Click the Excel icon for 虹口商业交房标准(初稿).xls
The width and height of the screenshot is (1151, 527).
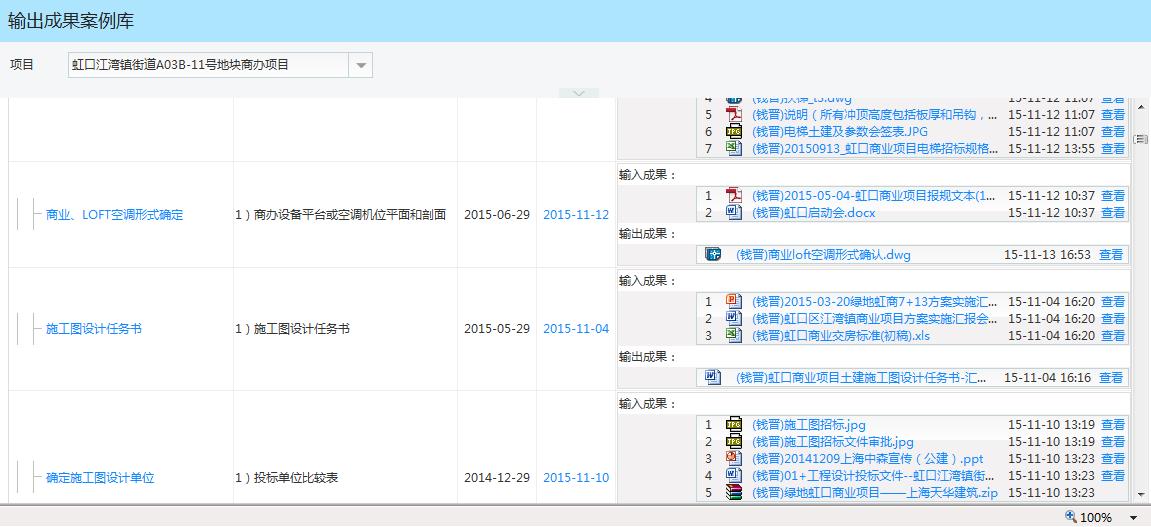pyautogui.click(x=734, y=336)
